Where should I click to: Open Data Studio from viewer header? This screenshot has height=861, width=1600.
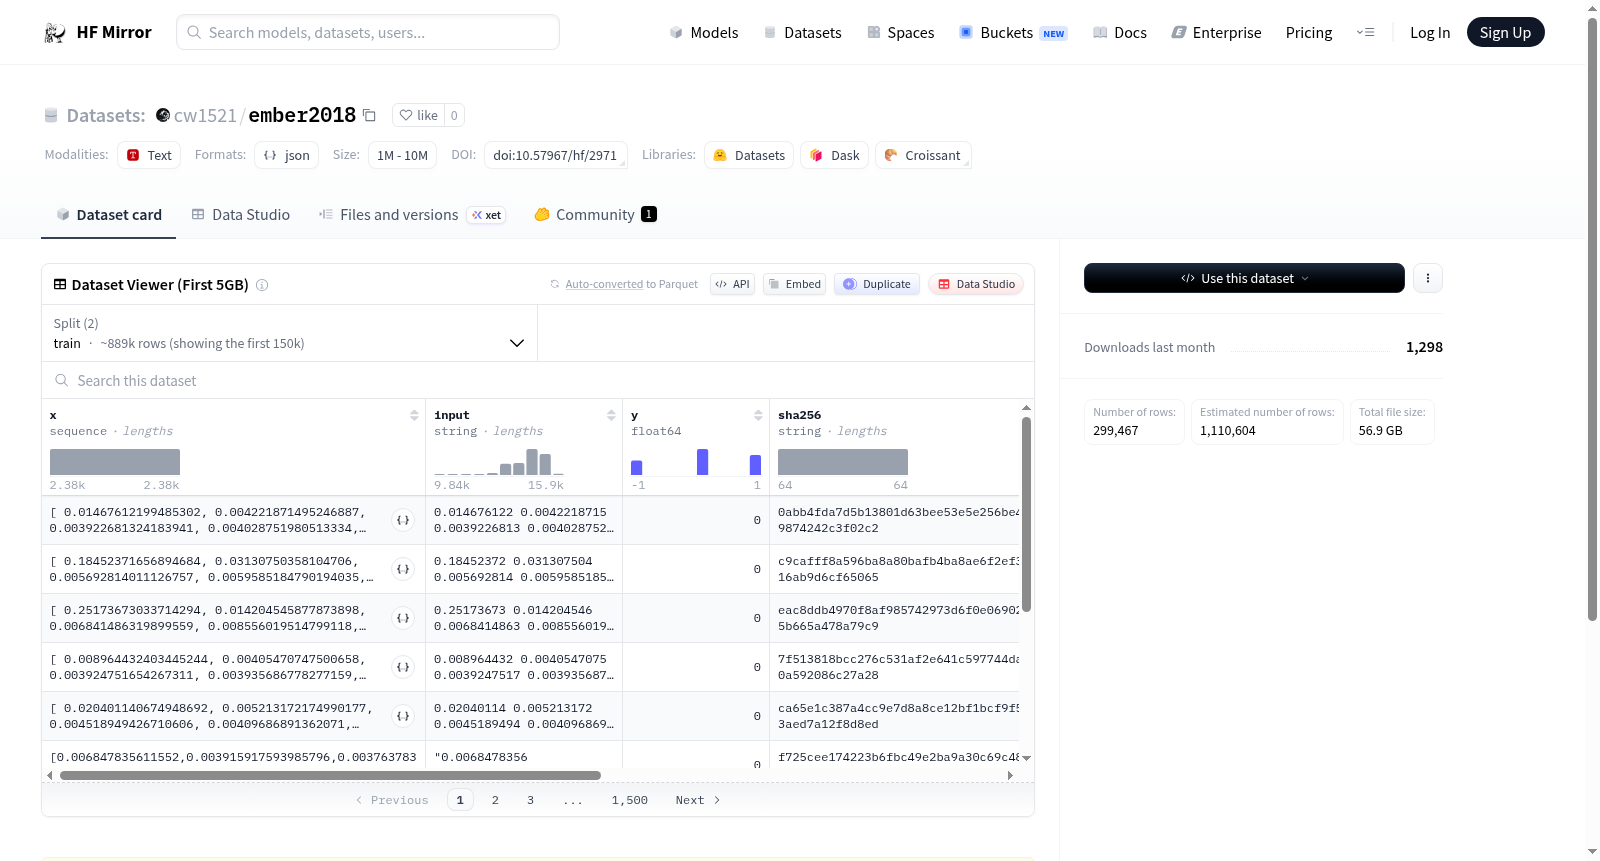(976, 284)
